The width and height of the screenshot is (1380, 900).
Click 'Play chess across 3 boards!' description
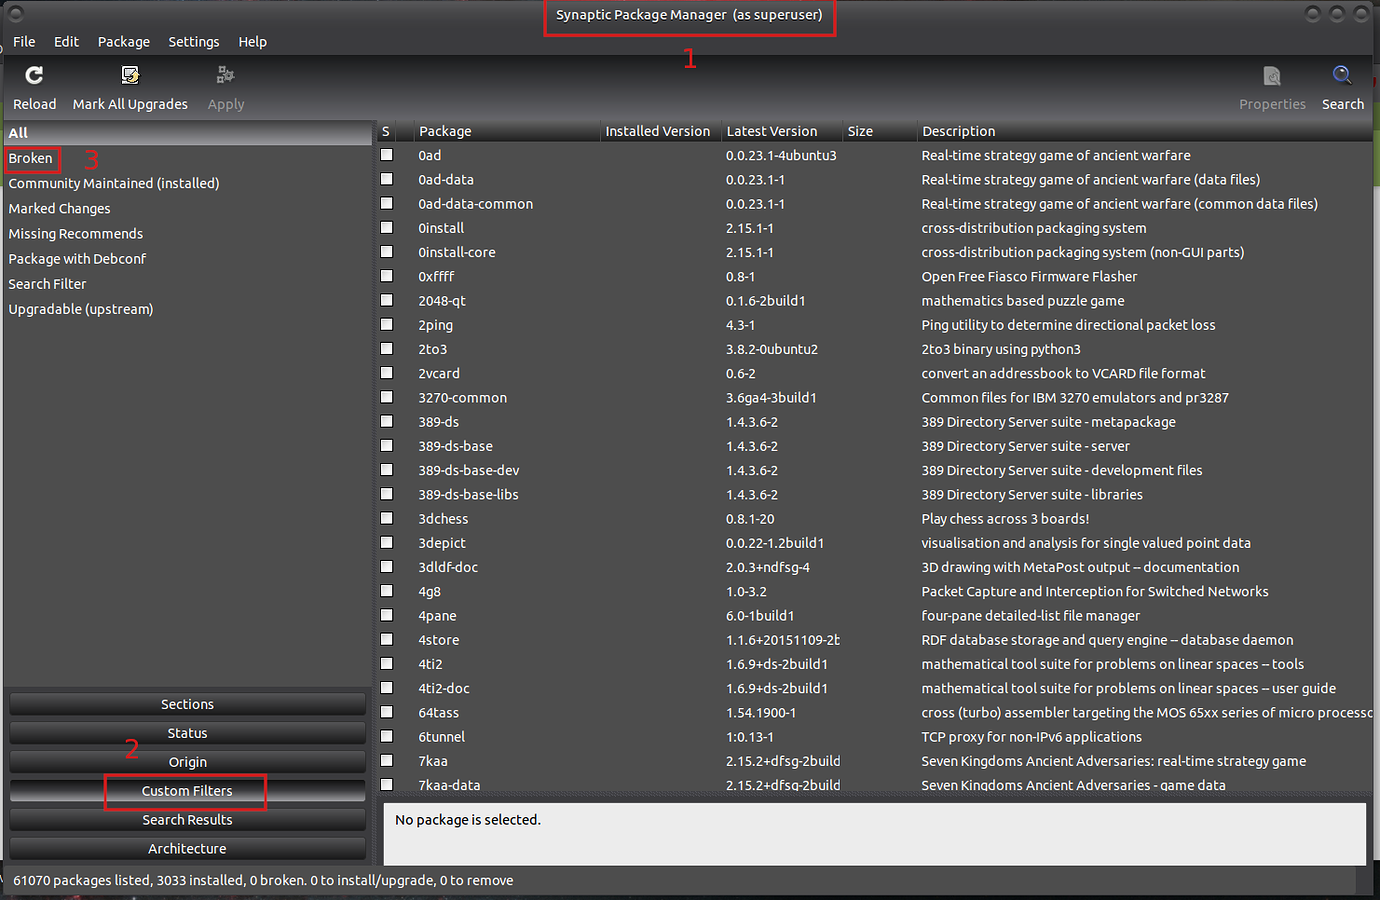[1005, 518]
